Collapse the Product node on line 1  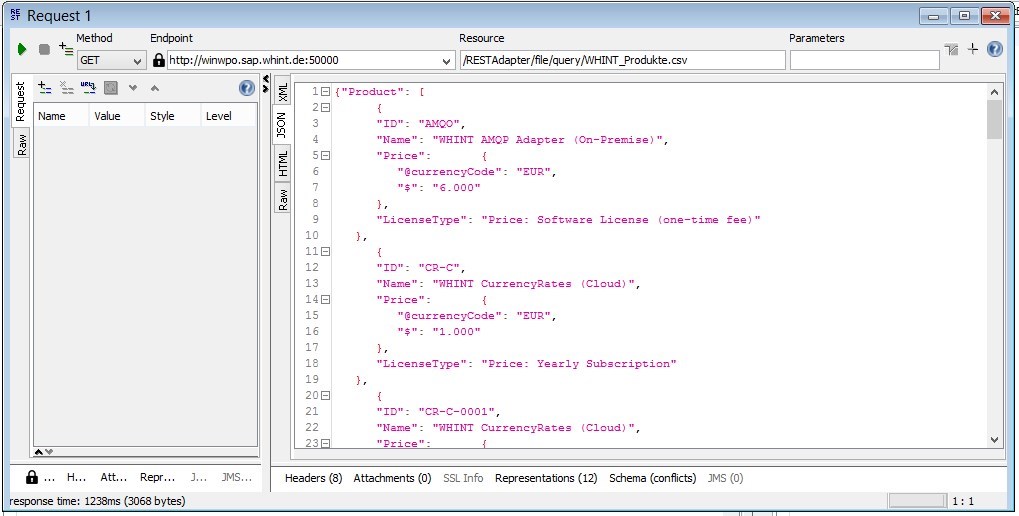coord(326,91)
